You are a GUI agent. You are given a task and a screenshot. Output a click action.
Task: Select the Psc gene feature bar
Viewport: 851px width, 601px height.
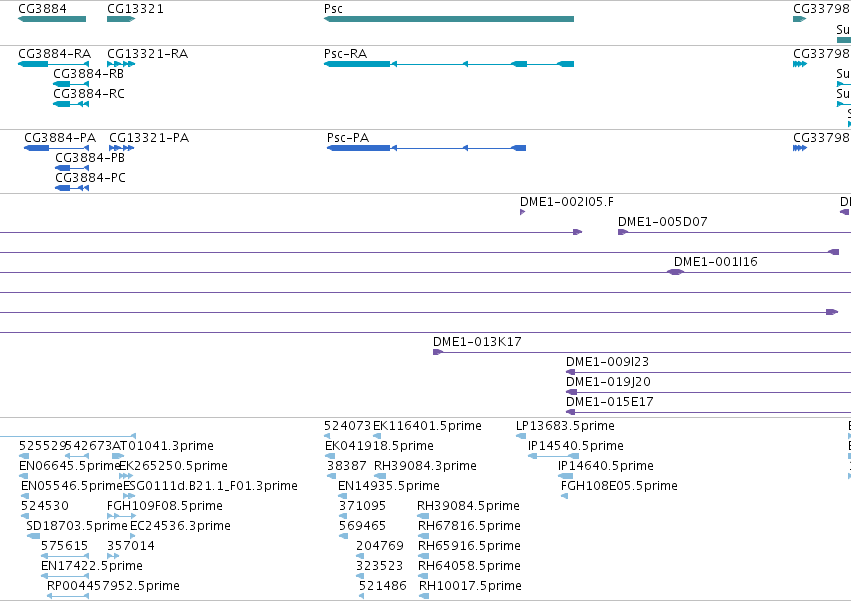click(449, 19)
